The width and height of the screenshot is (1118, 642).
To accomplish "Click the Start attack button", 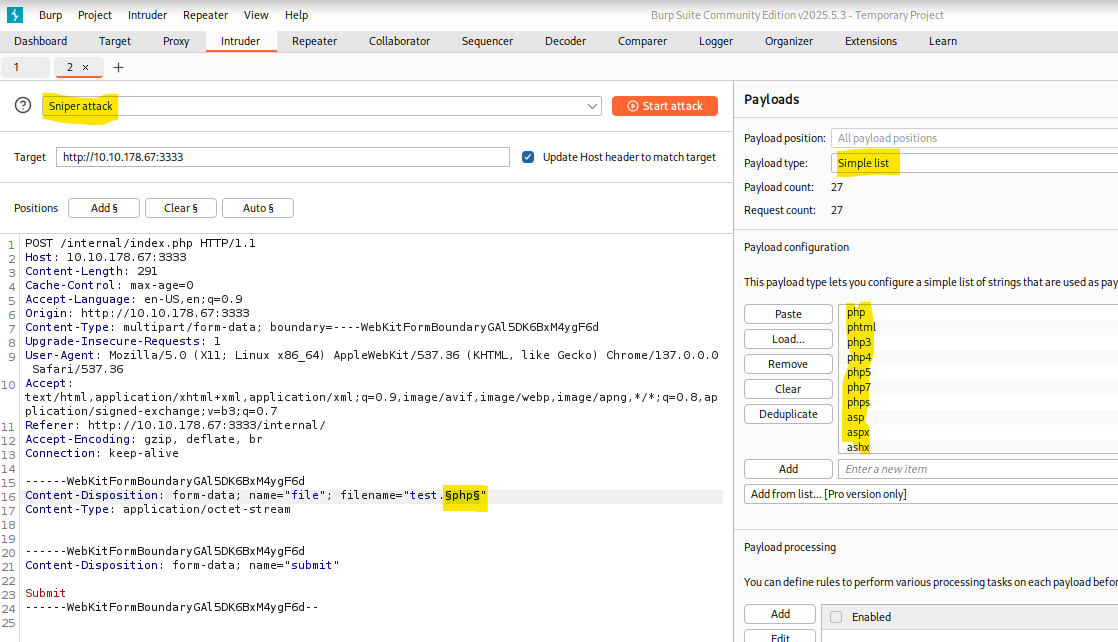I will pos(665,106).
